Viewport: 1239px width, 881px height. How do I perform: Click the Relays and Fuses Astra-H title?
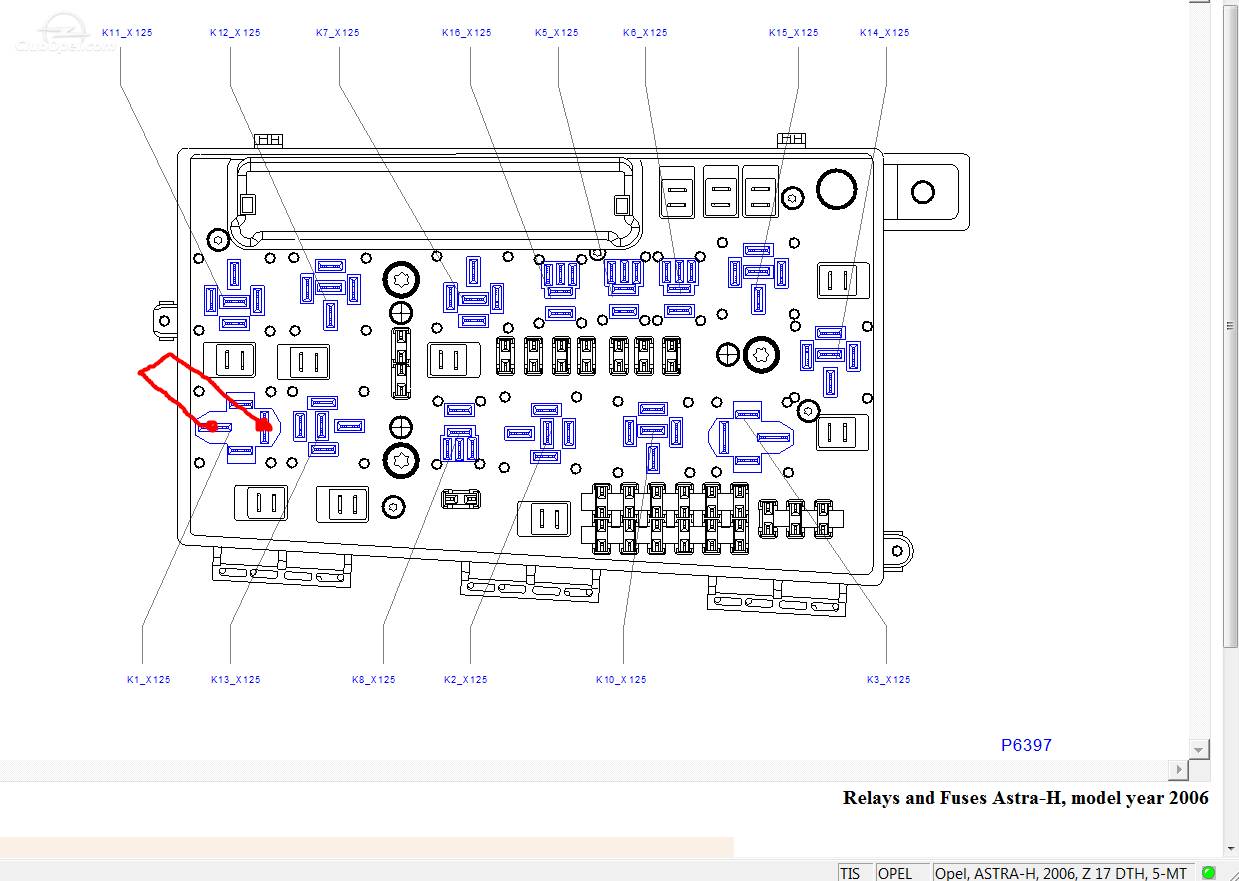coord(1026,798)
